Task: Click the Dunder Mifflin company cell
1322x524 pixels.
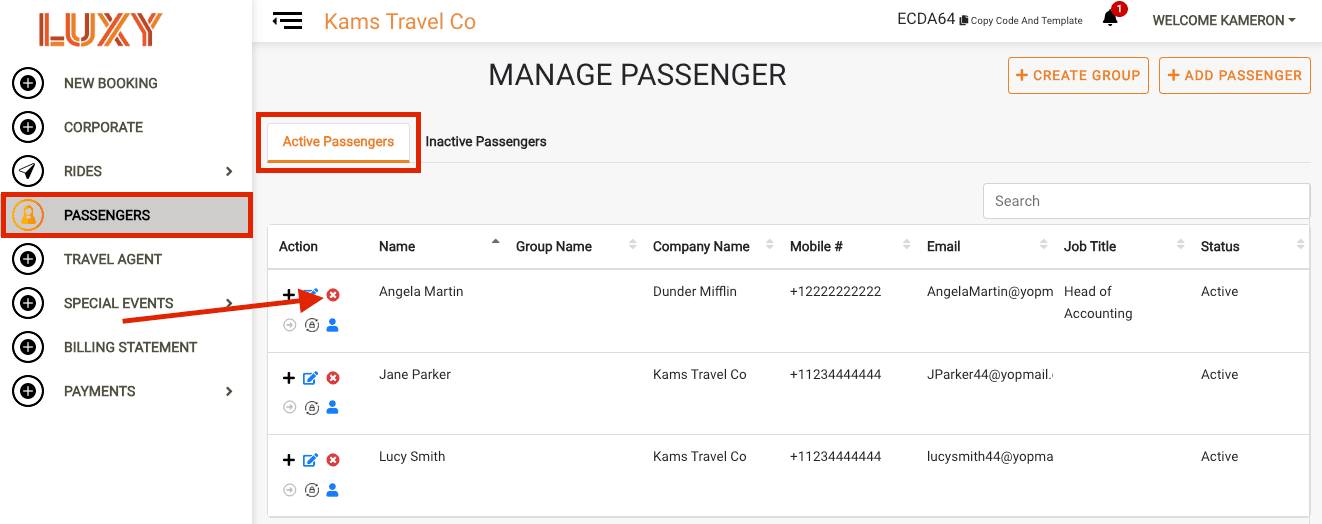Action: [x=695, y=292]
